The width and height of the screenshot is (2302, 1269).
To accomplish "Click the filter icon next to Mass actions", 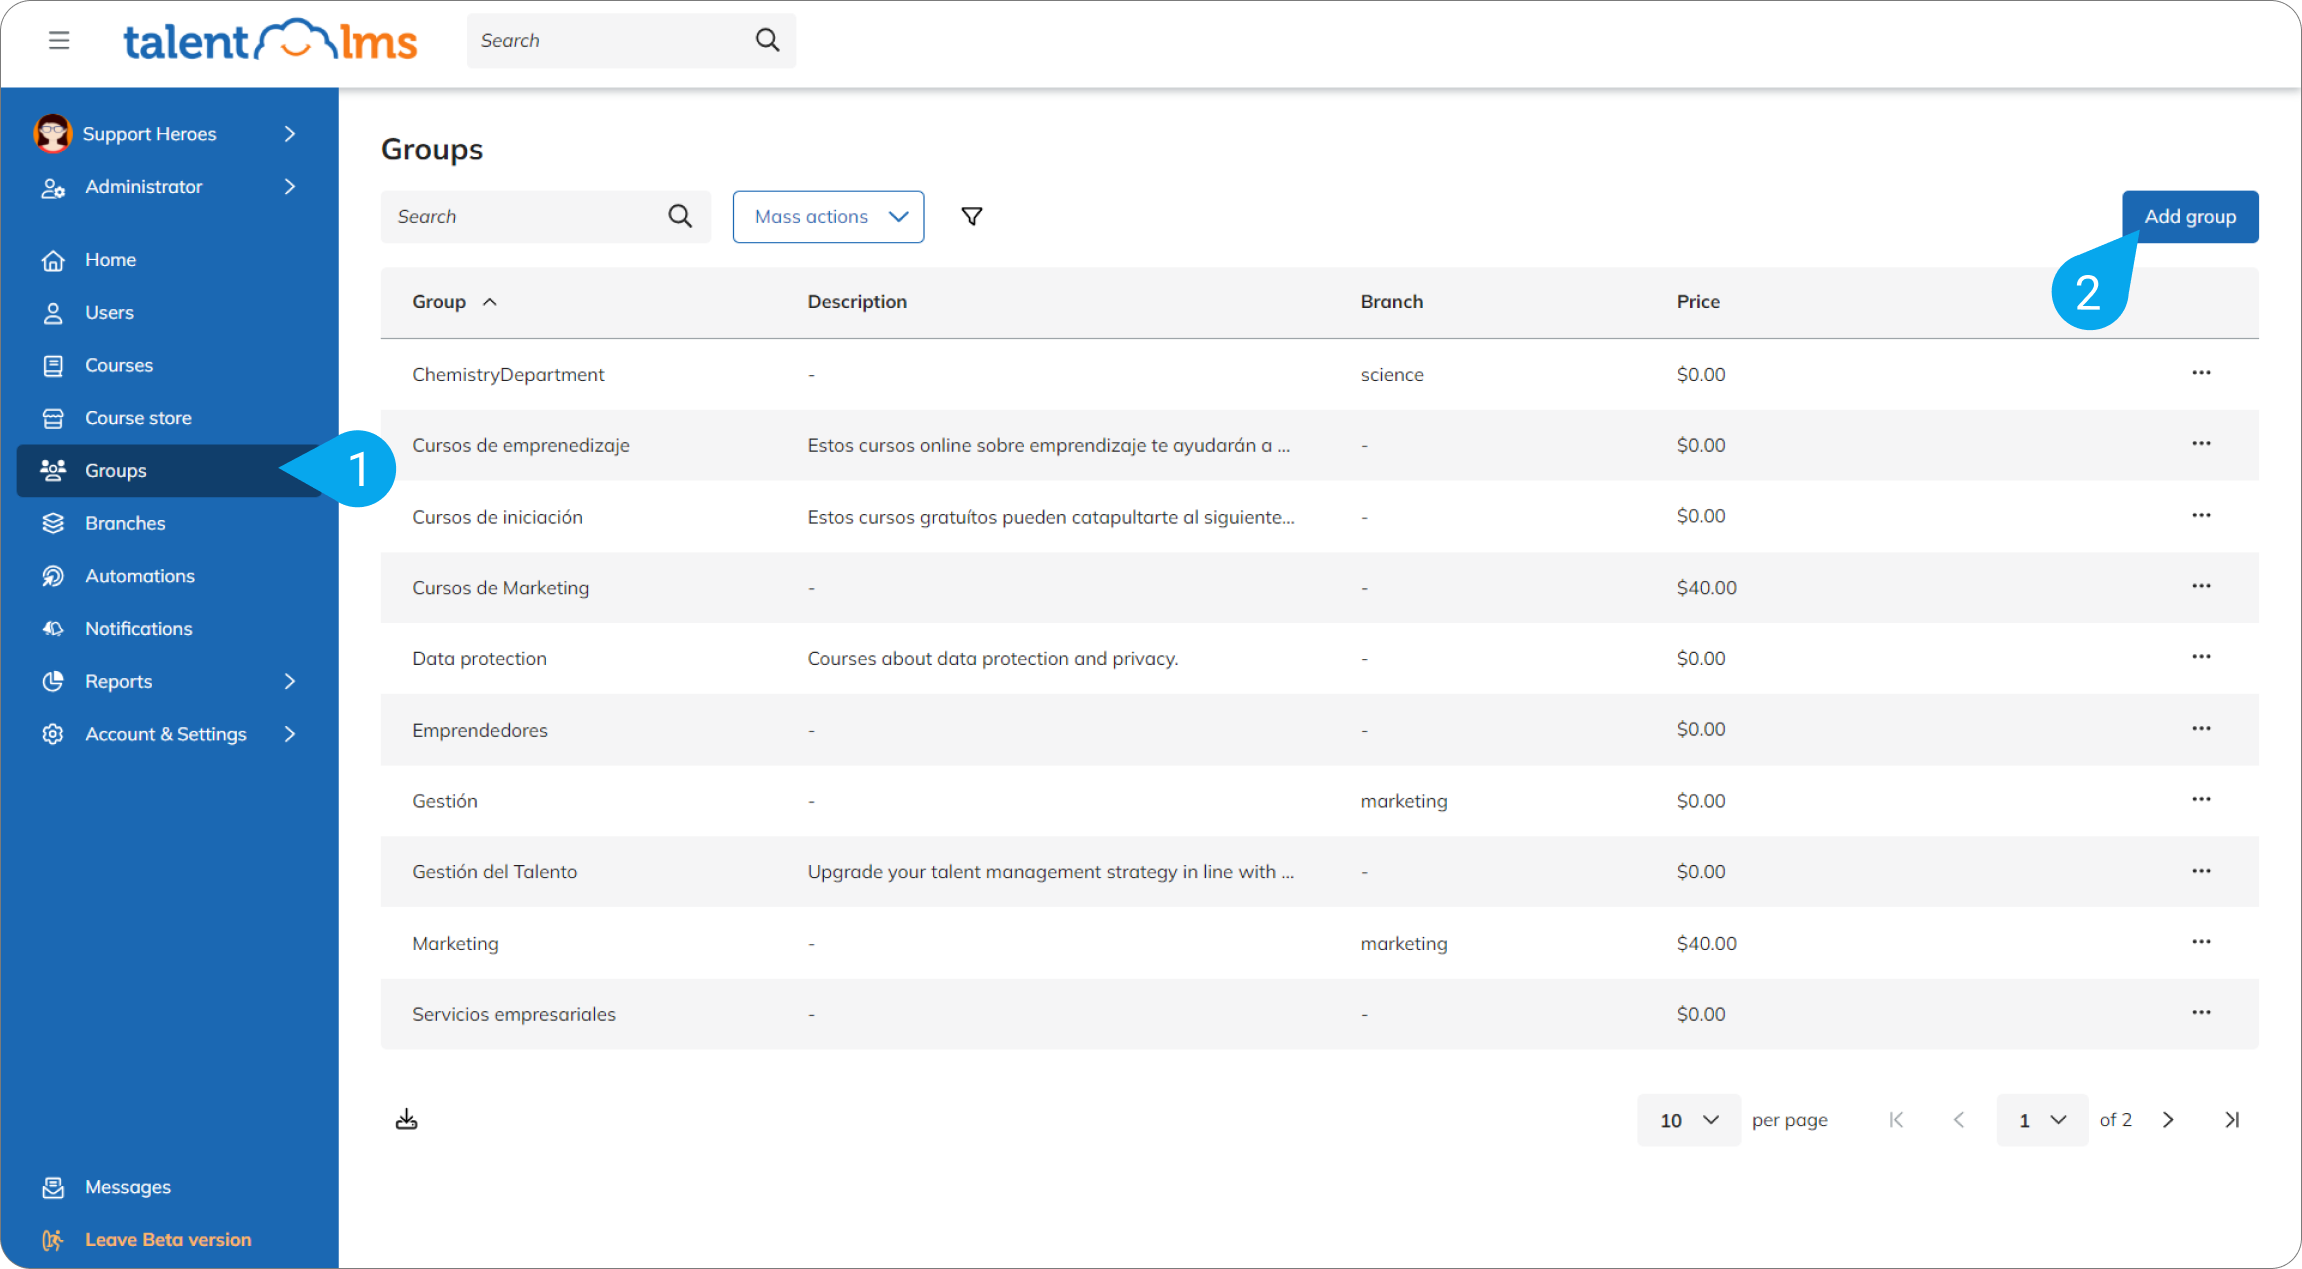I will [x=971, y=216].
